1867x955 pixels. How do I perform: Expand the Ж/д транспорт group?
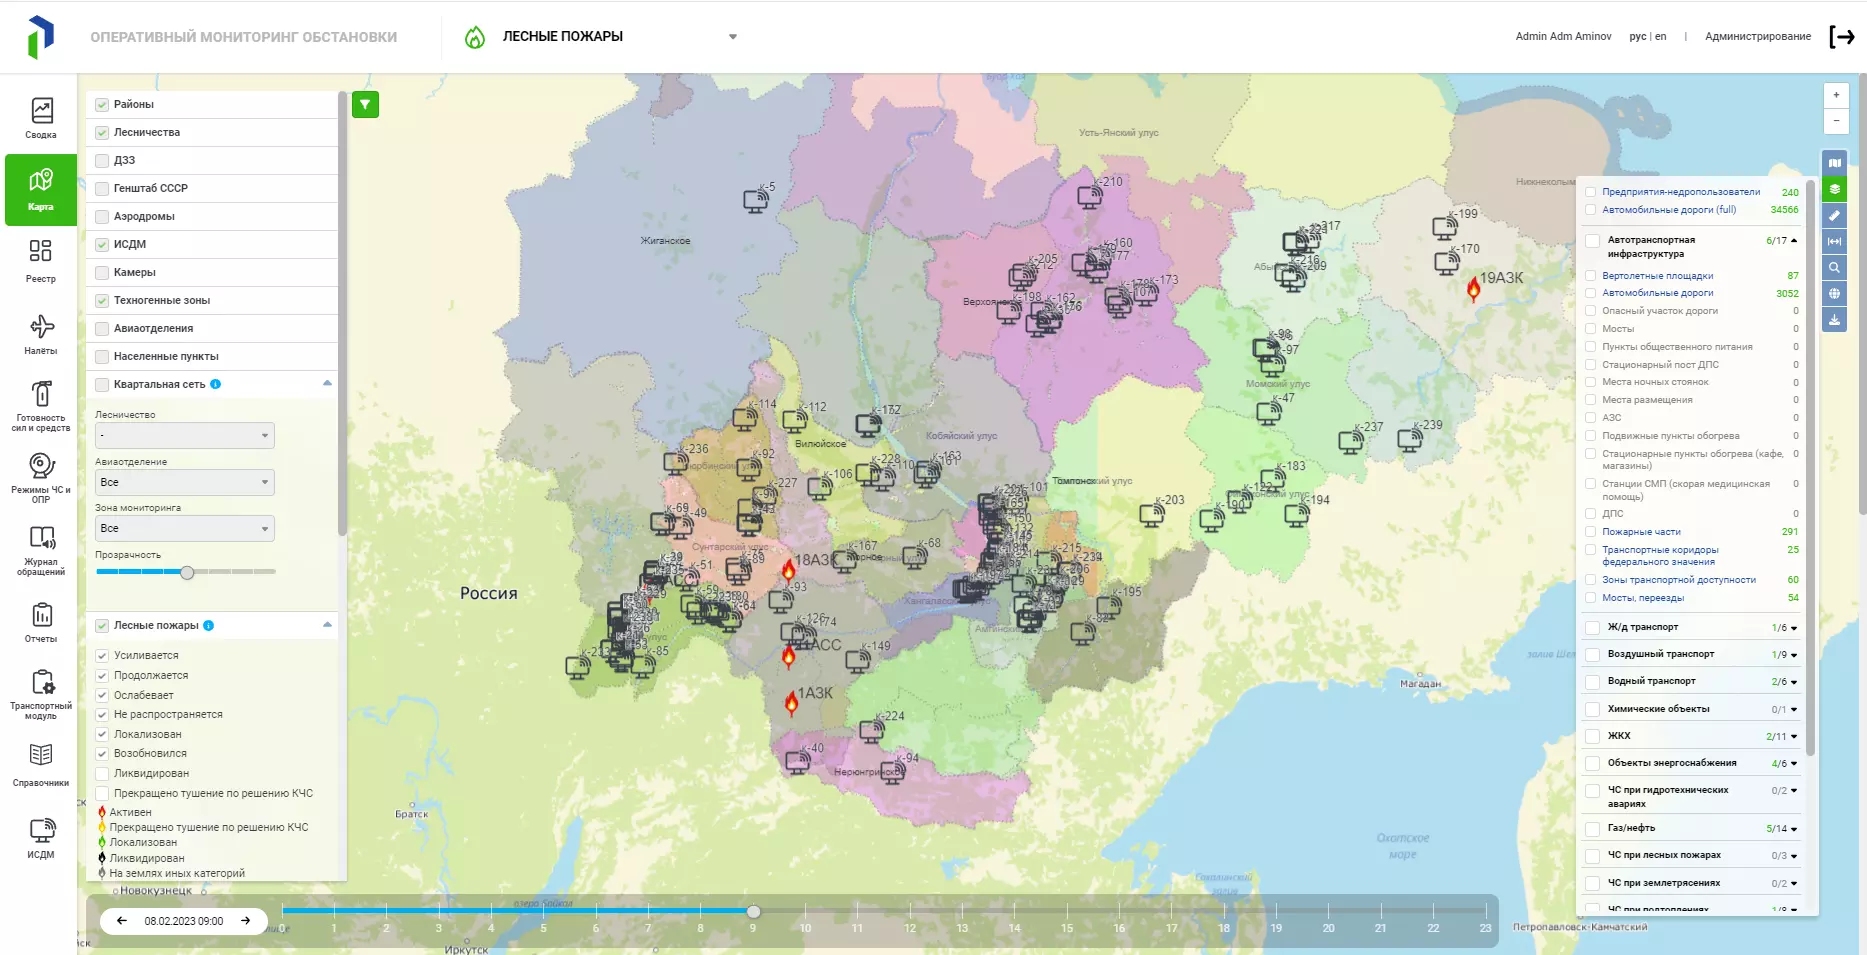(x=1794, y=628)
